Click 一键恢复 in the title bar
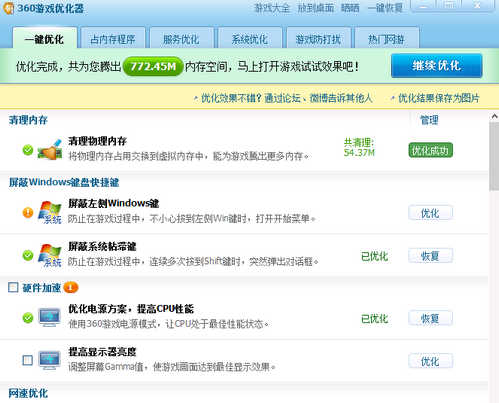The width and height of the screenshot is (499, 403). coord(385,8)
